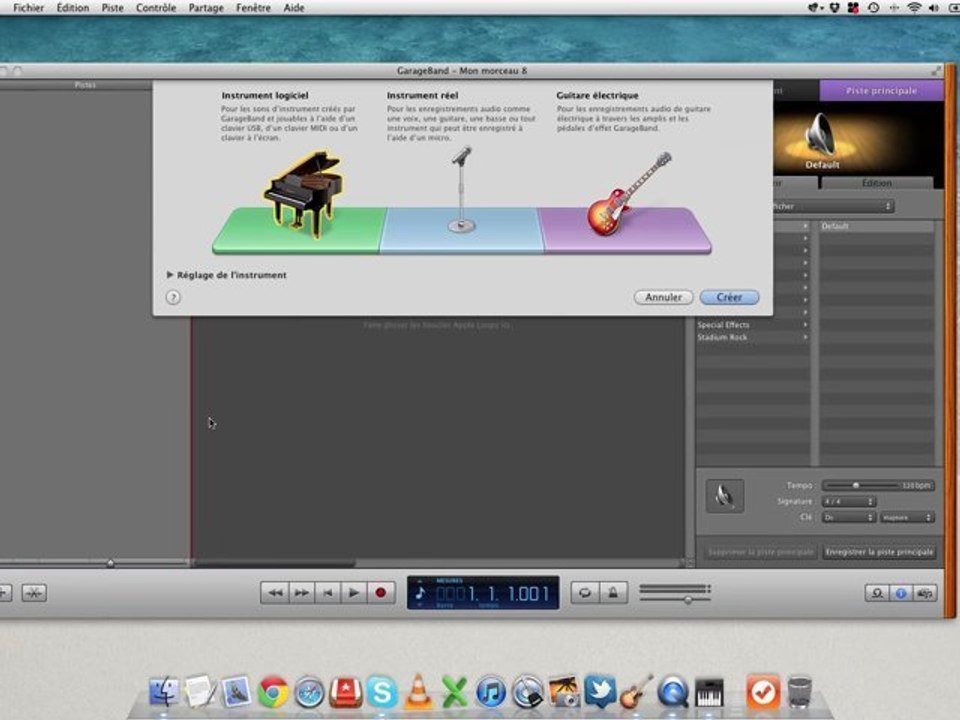Click the fast forward transport button

pos(301,593)
